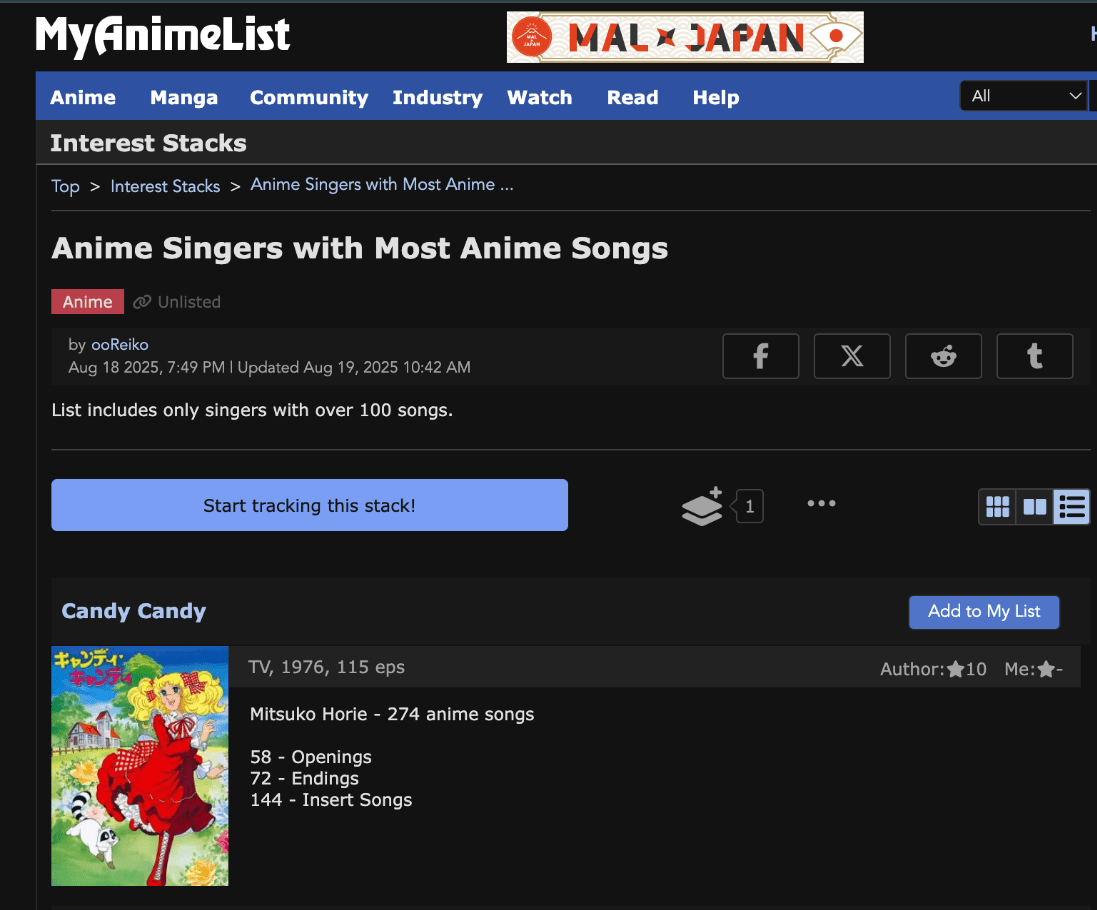Click Start tracking this stack button
This screenshot has width=1097, height=910.
pyautogui.click(x=309, y=505)
